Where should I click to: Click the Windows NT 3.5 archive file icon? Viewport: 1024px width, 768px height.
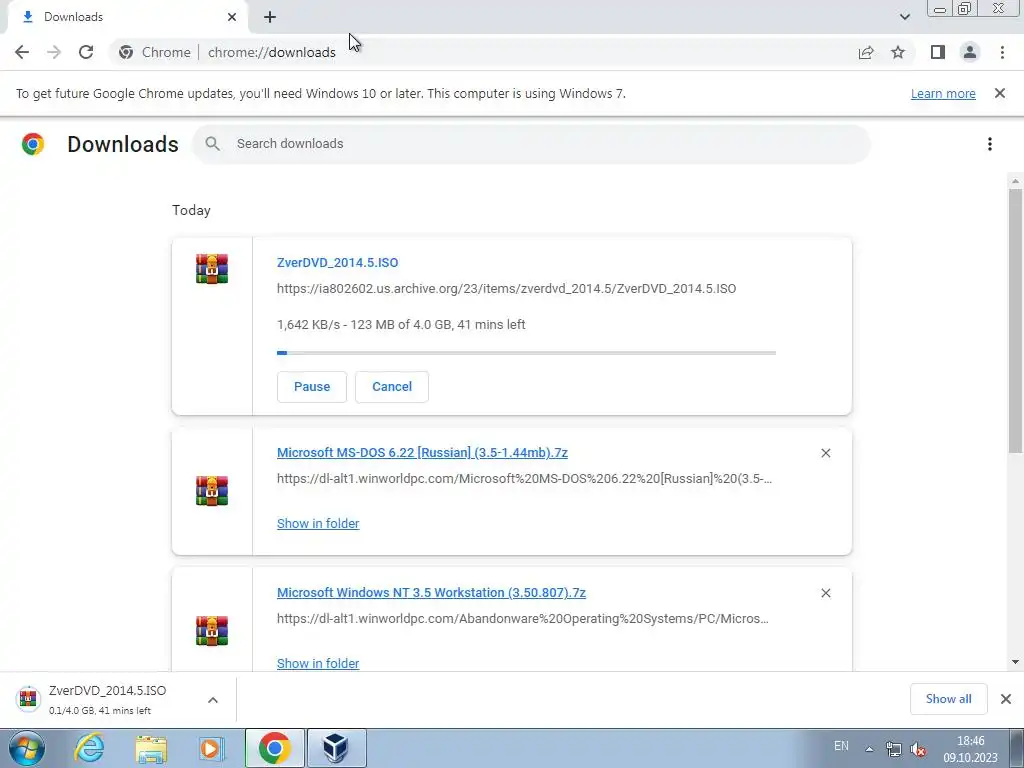coord(212,630)
